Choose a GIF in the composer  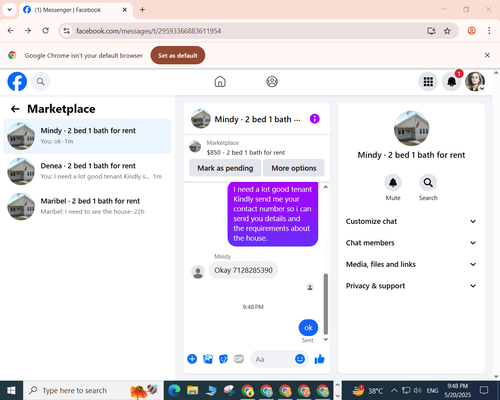(x=239, y=359)
